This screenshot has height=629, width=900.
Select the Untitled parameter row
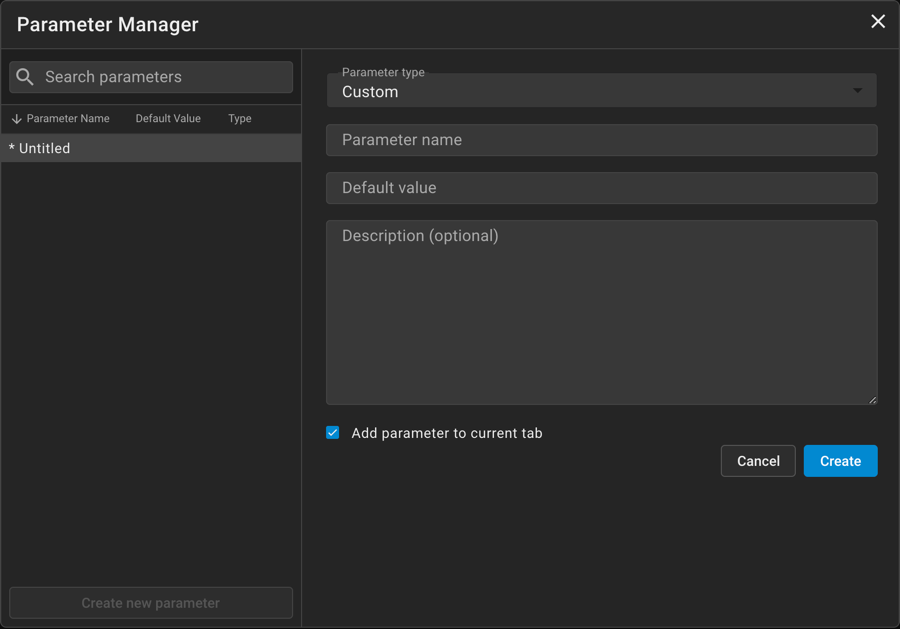point(150,148)
